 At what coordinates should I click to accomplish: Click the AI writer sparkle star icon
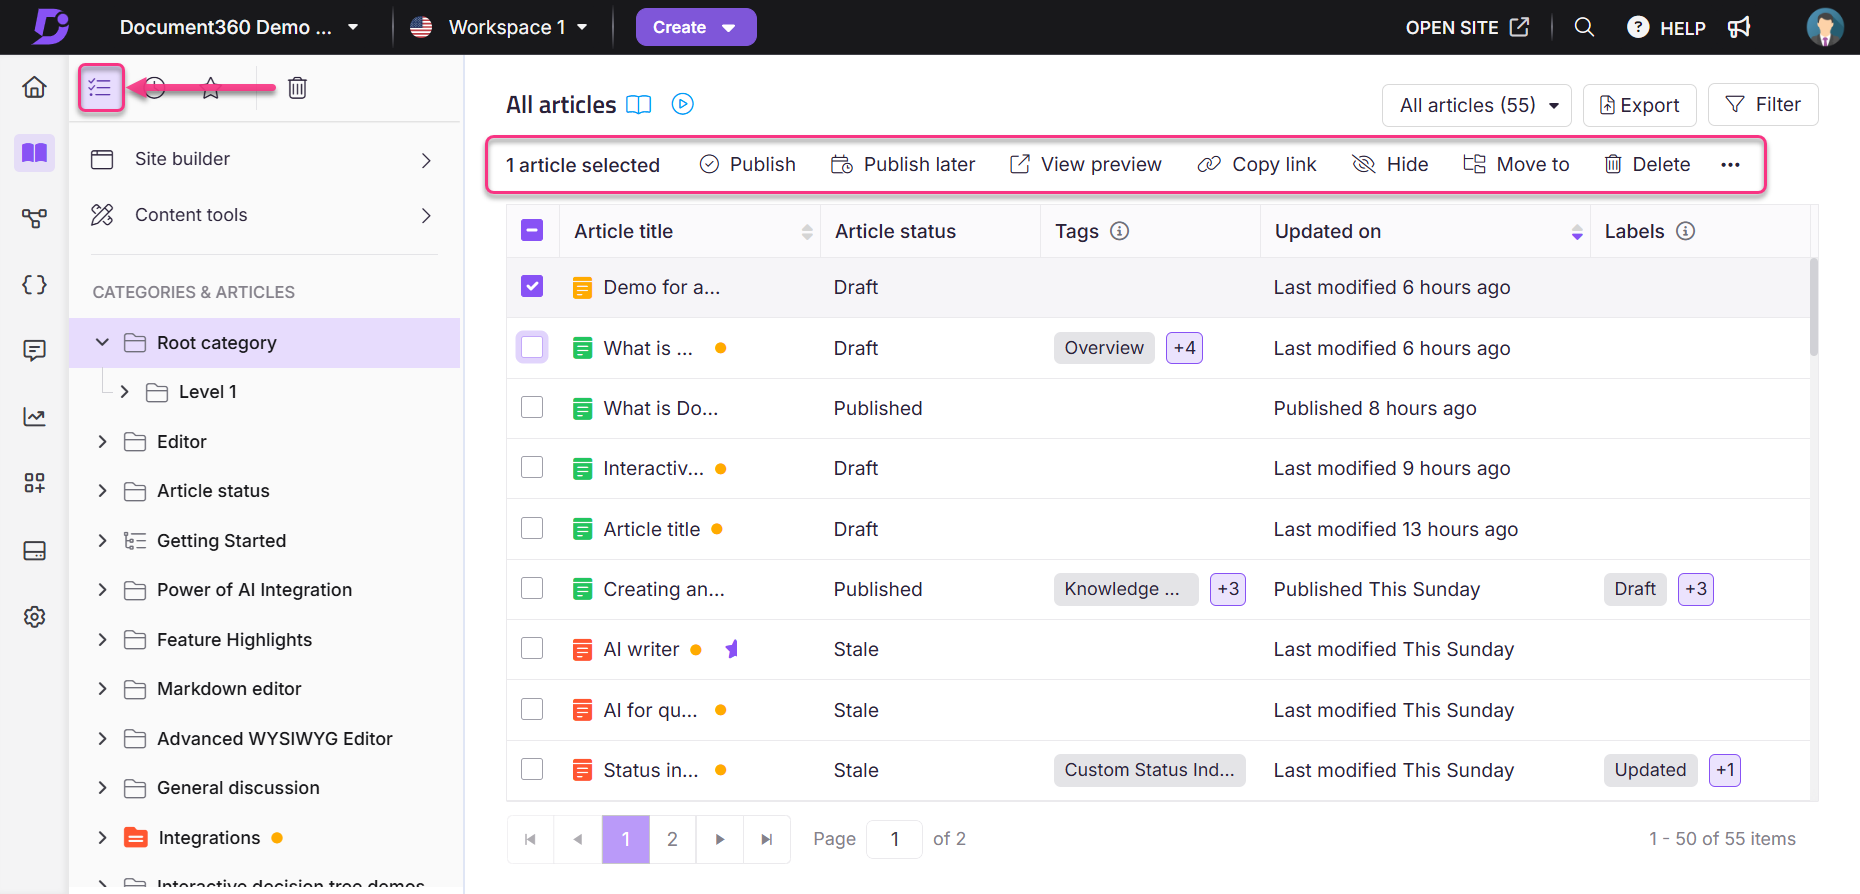point(732,649)
